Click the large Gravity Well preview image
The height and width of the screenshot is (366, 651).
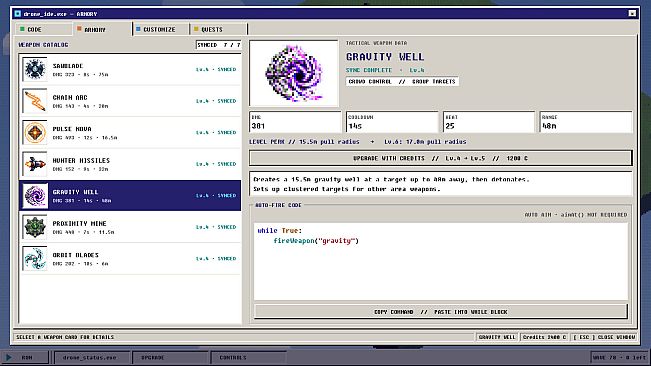[x=294, y=73]
